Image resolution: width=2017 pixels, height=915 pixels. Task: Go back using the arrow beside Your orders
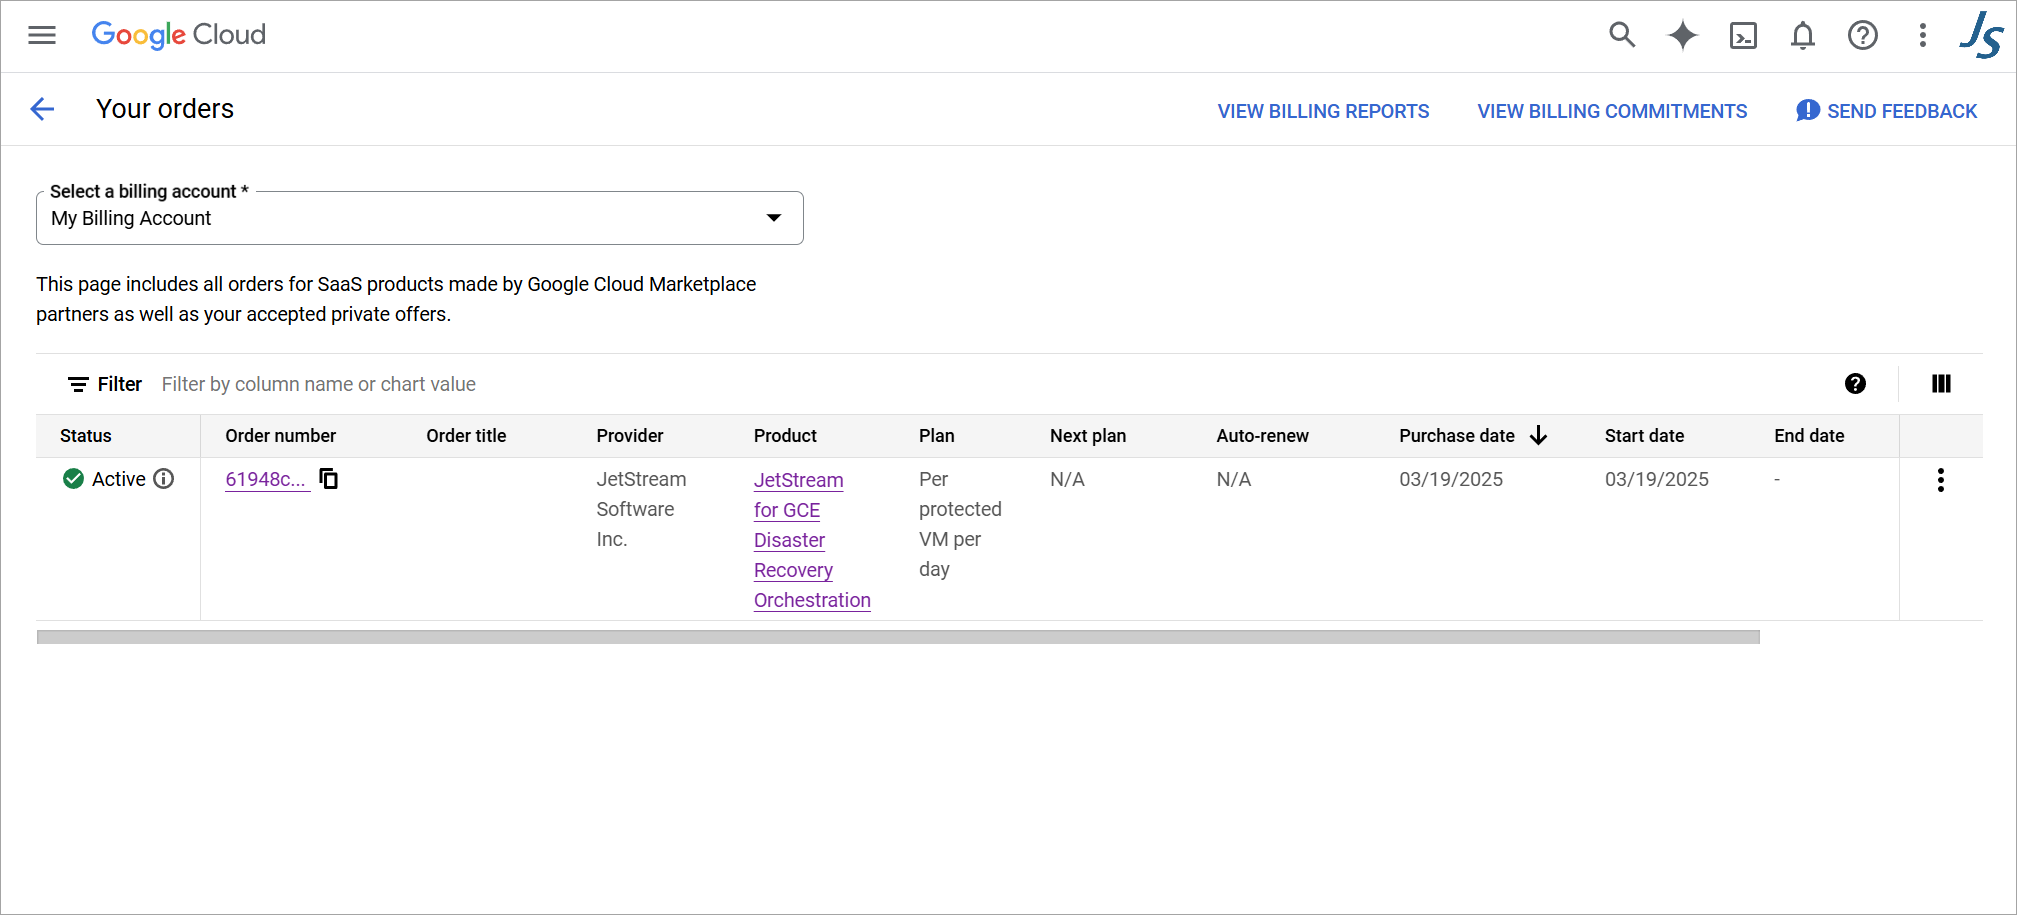coord(42,109)
